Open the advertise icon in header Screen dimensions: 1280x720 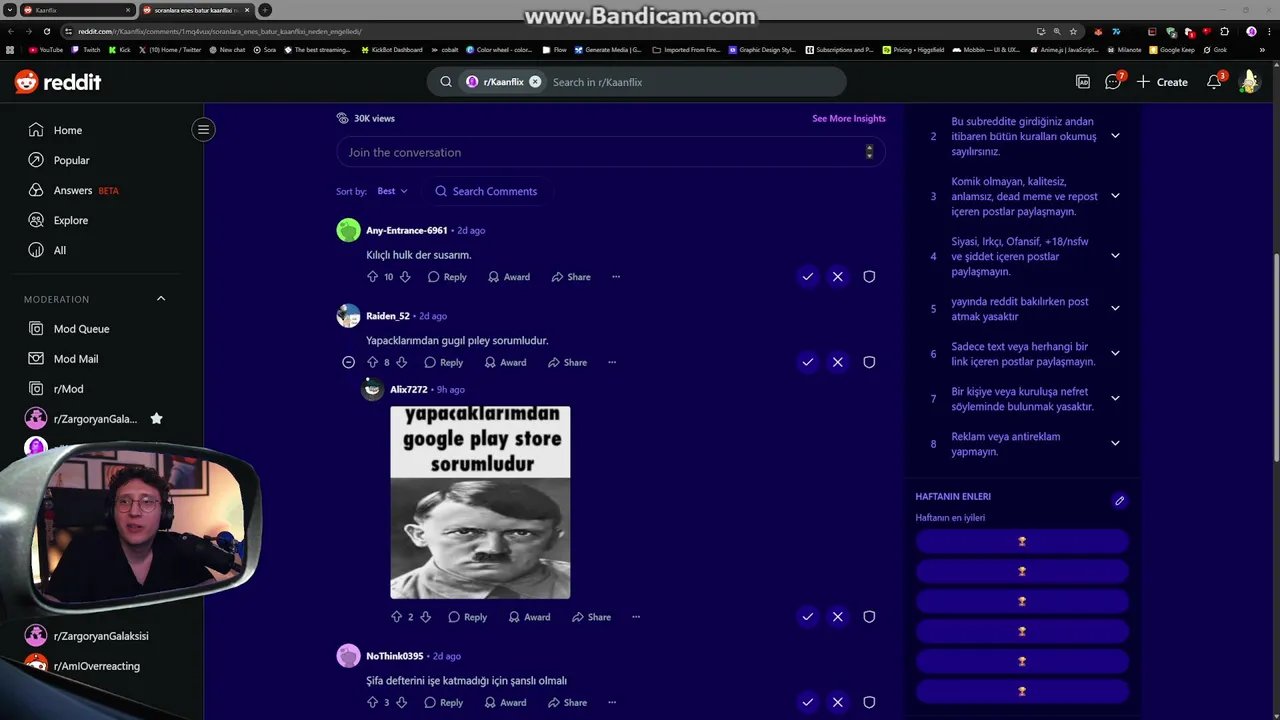coord(1083,82)
